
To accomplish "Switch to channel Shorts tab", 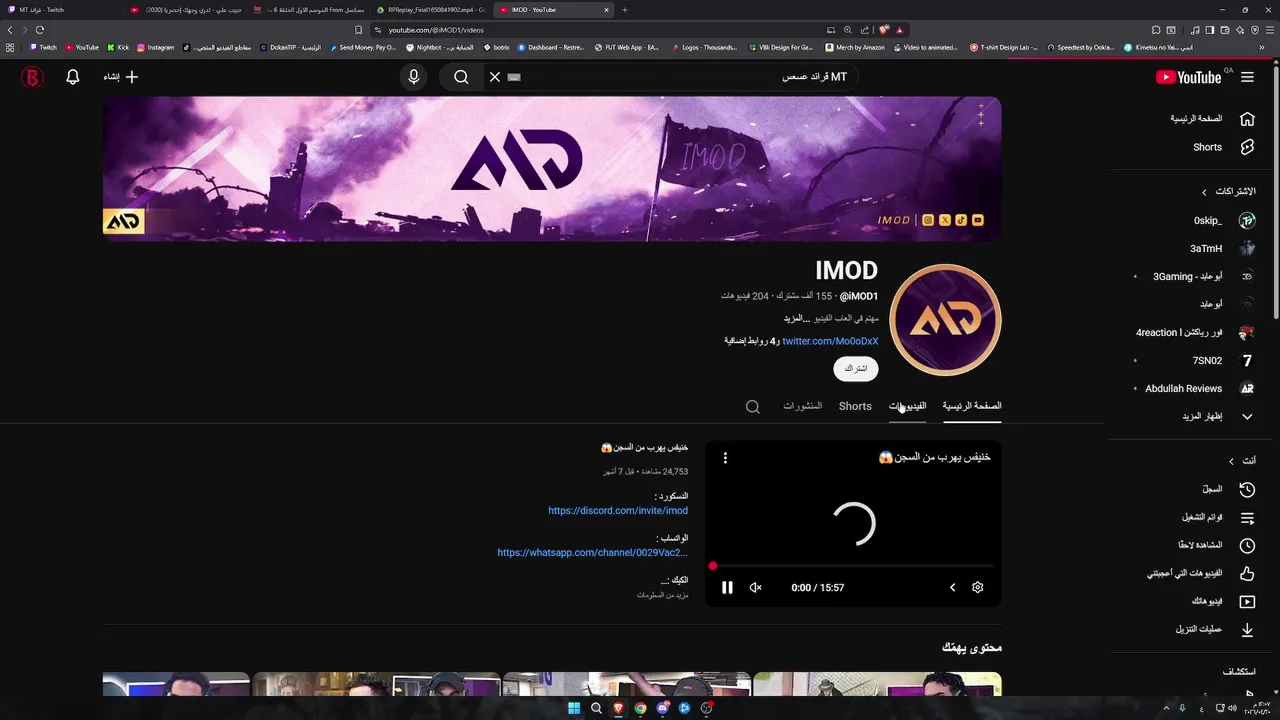I will click(855, 406).
